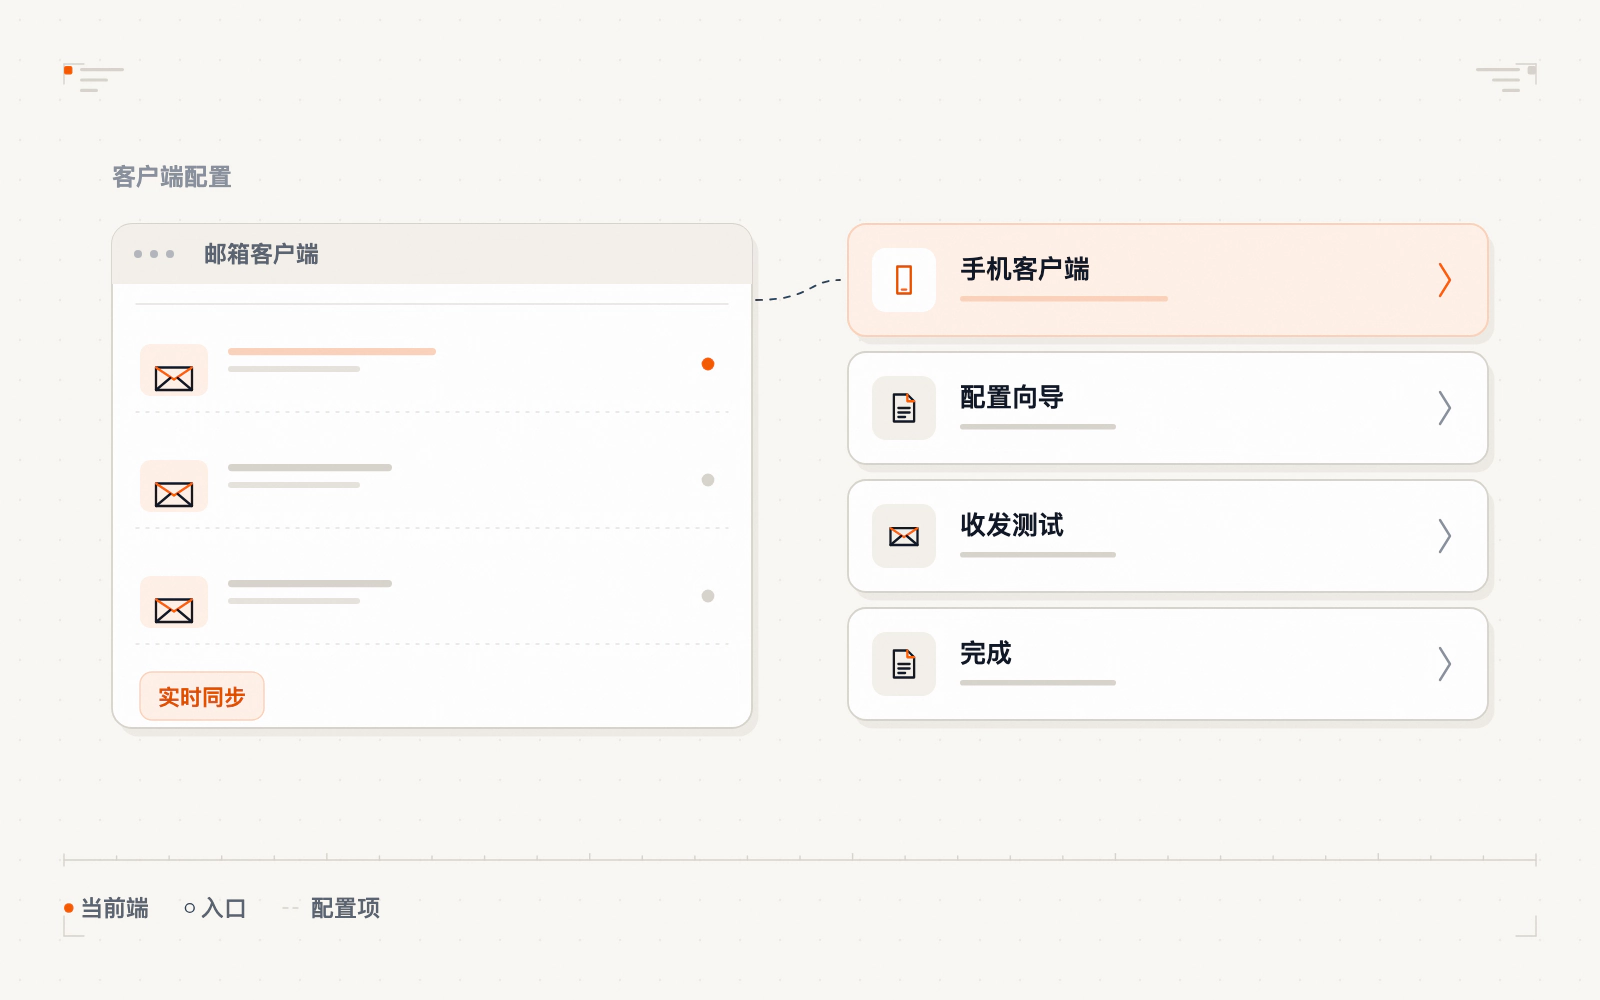Click the 当前端 legend label

click(115, 908)
